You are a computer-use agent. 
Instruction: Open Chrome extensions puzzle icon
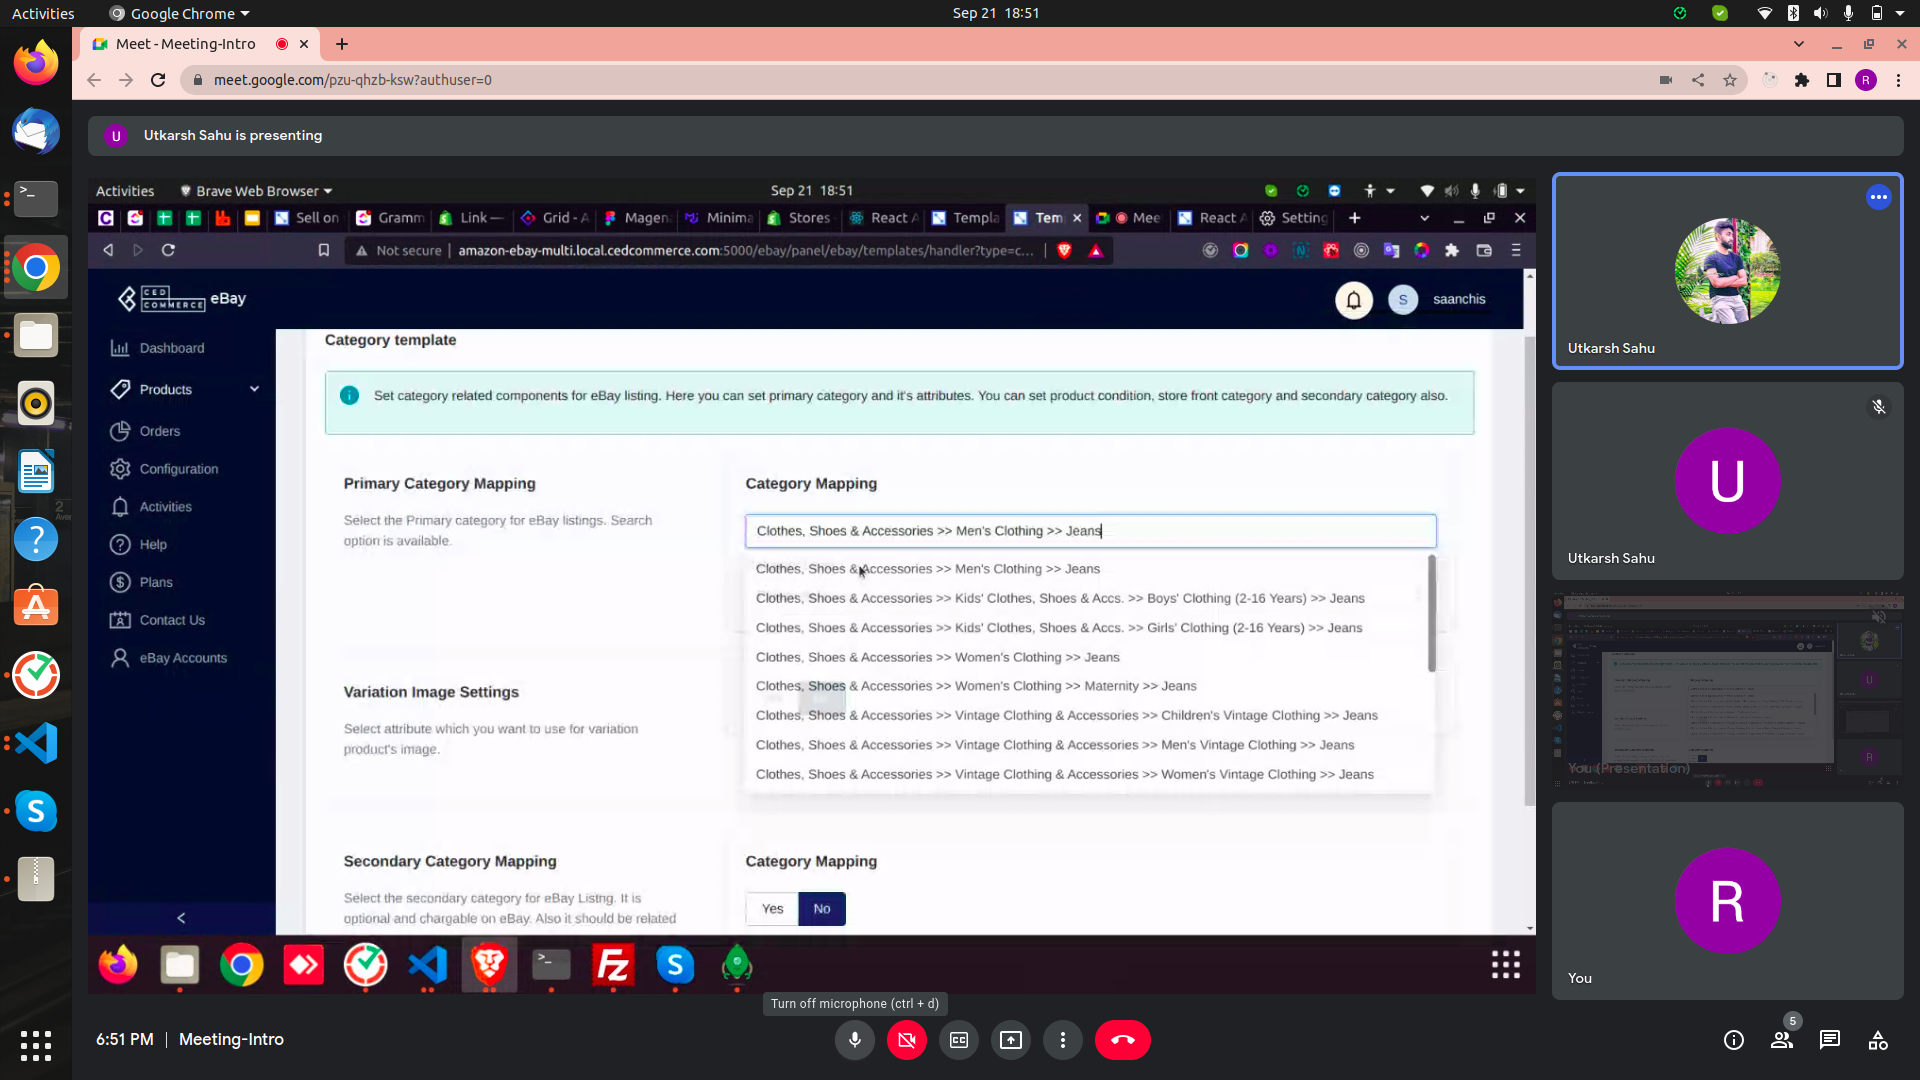point(1802,80)
